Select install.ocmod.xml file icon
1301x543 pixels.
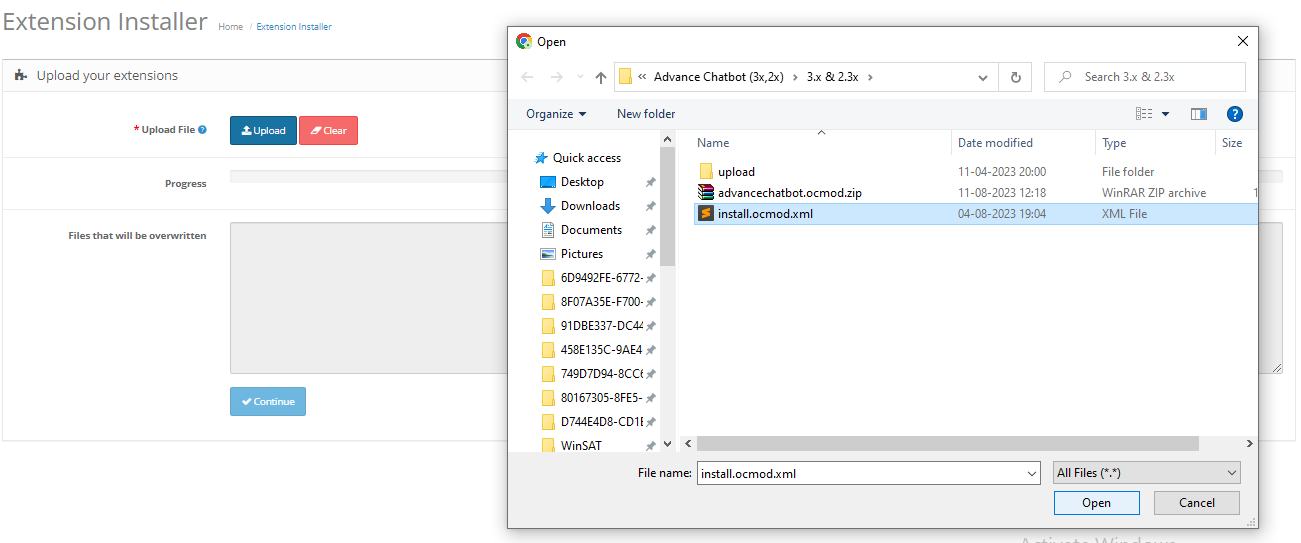pos(706,214)
